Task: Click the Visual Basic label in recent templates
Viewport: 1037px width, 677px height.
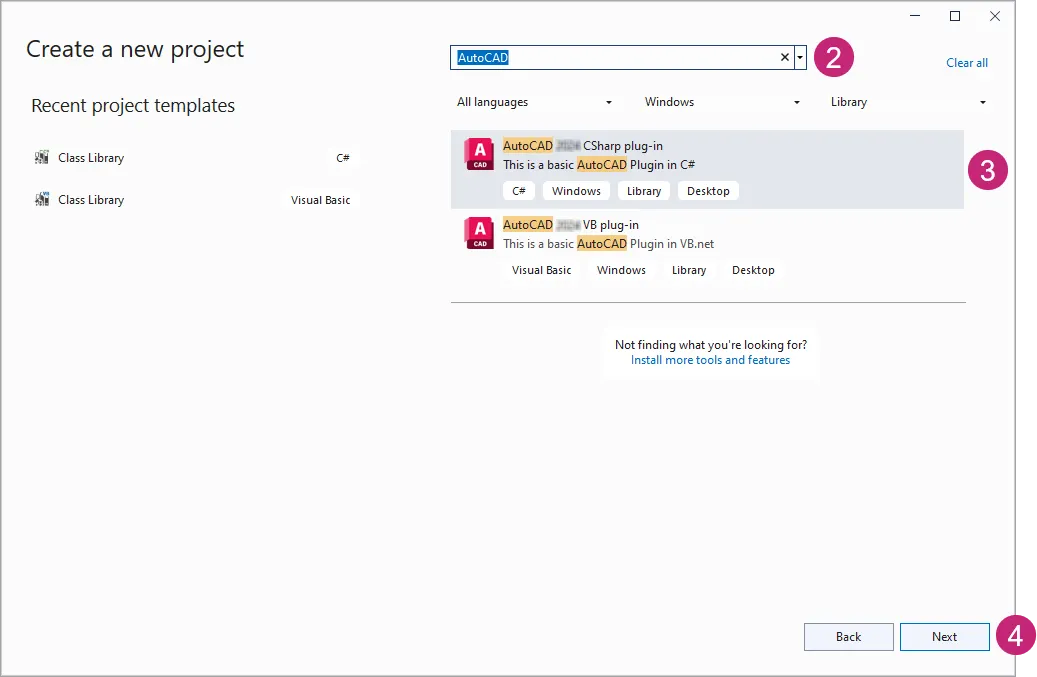Action: (x=321, y=200)
